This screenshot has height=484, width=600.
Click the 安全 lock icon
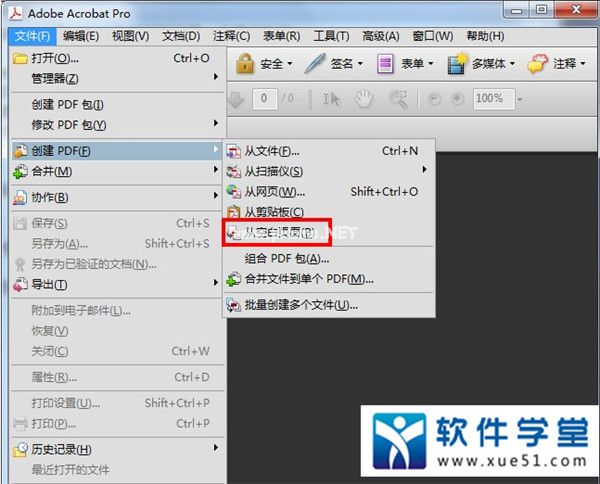click(x=245, y=64)
